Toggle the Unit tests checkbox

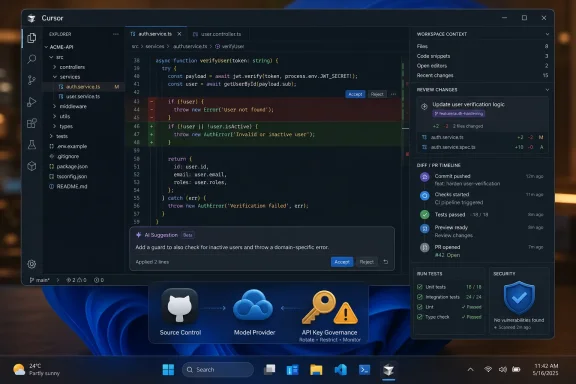point(420,287)
